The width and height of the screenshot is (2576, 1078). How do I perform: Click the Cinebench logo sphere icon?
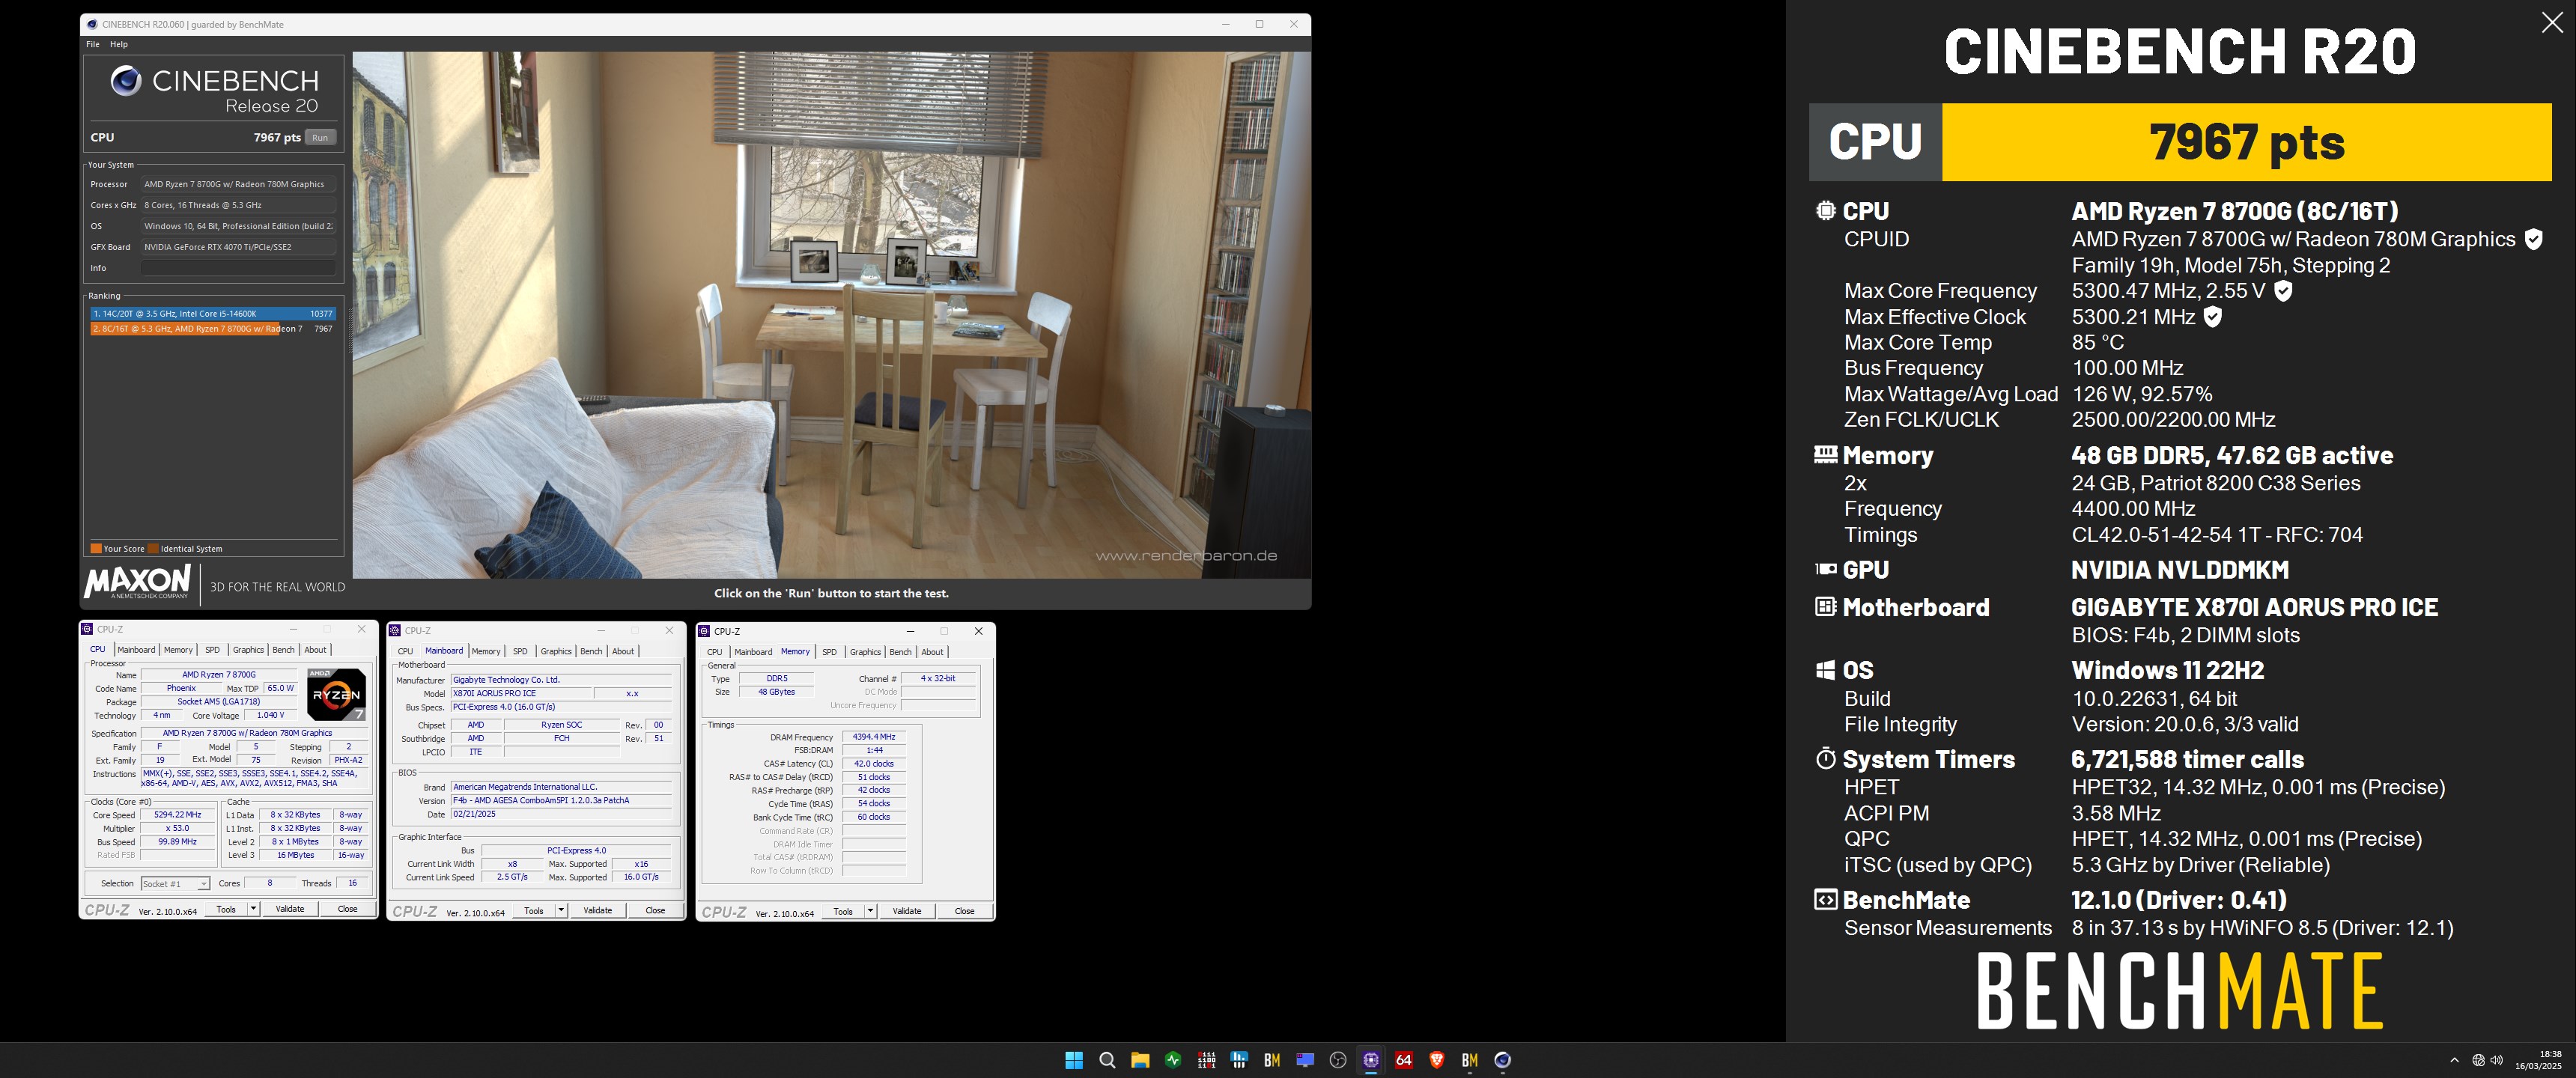(x=126, y=80)
